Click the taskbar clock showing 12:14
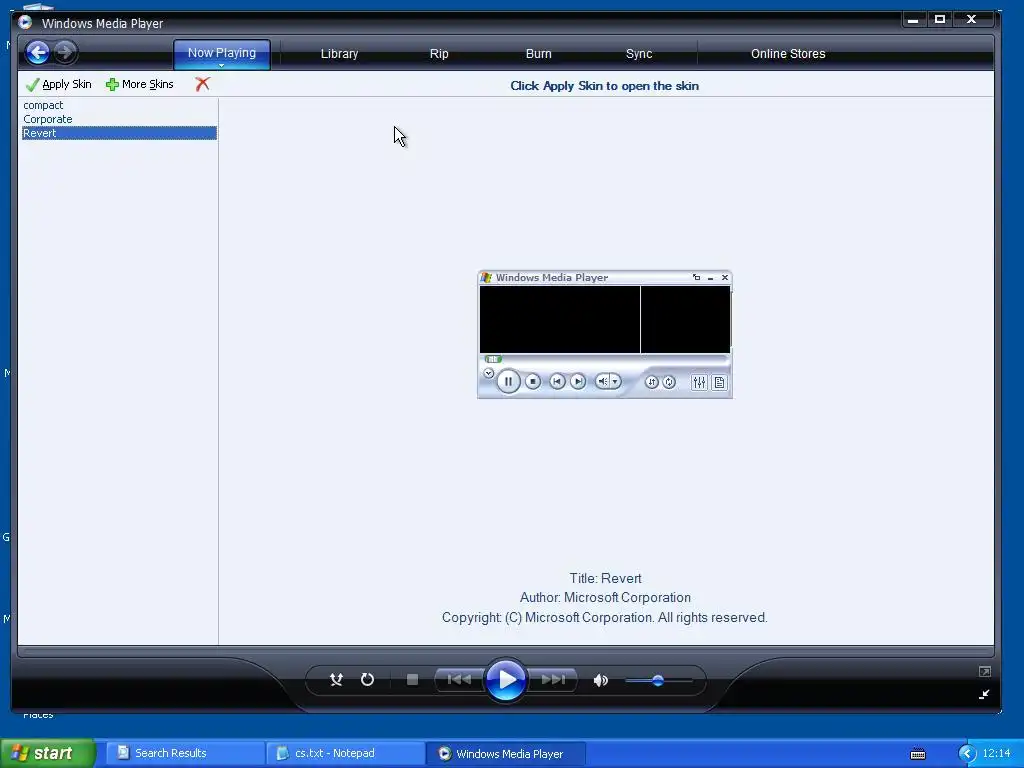The image size is (1024, 768). tap(997, 754)
